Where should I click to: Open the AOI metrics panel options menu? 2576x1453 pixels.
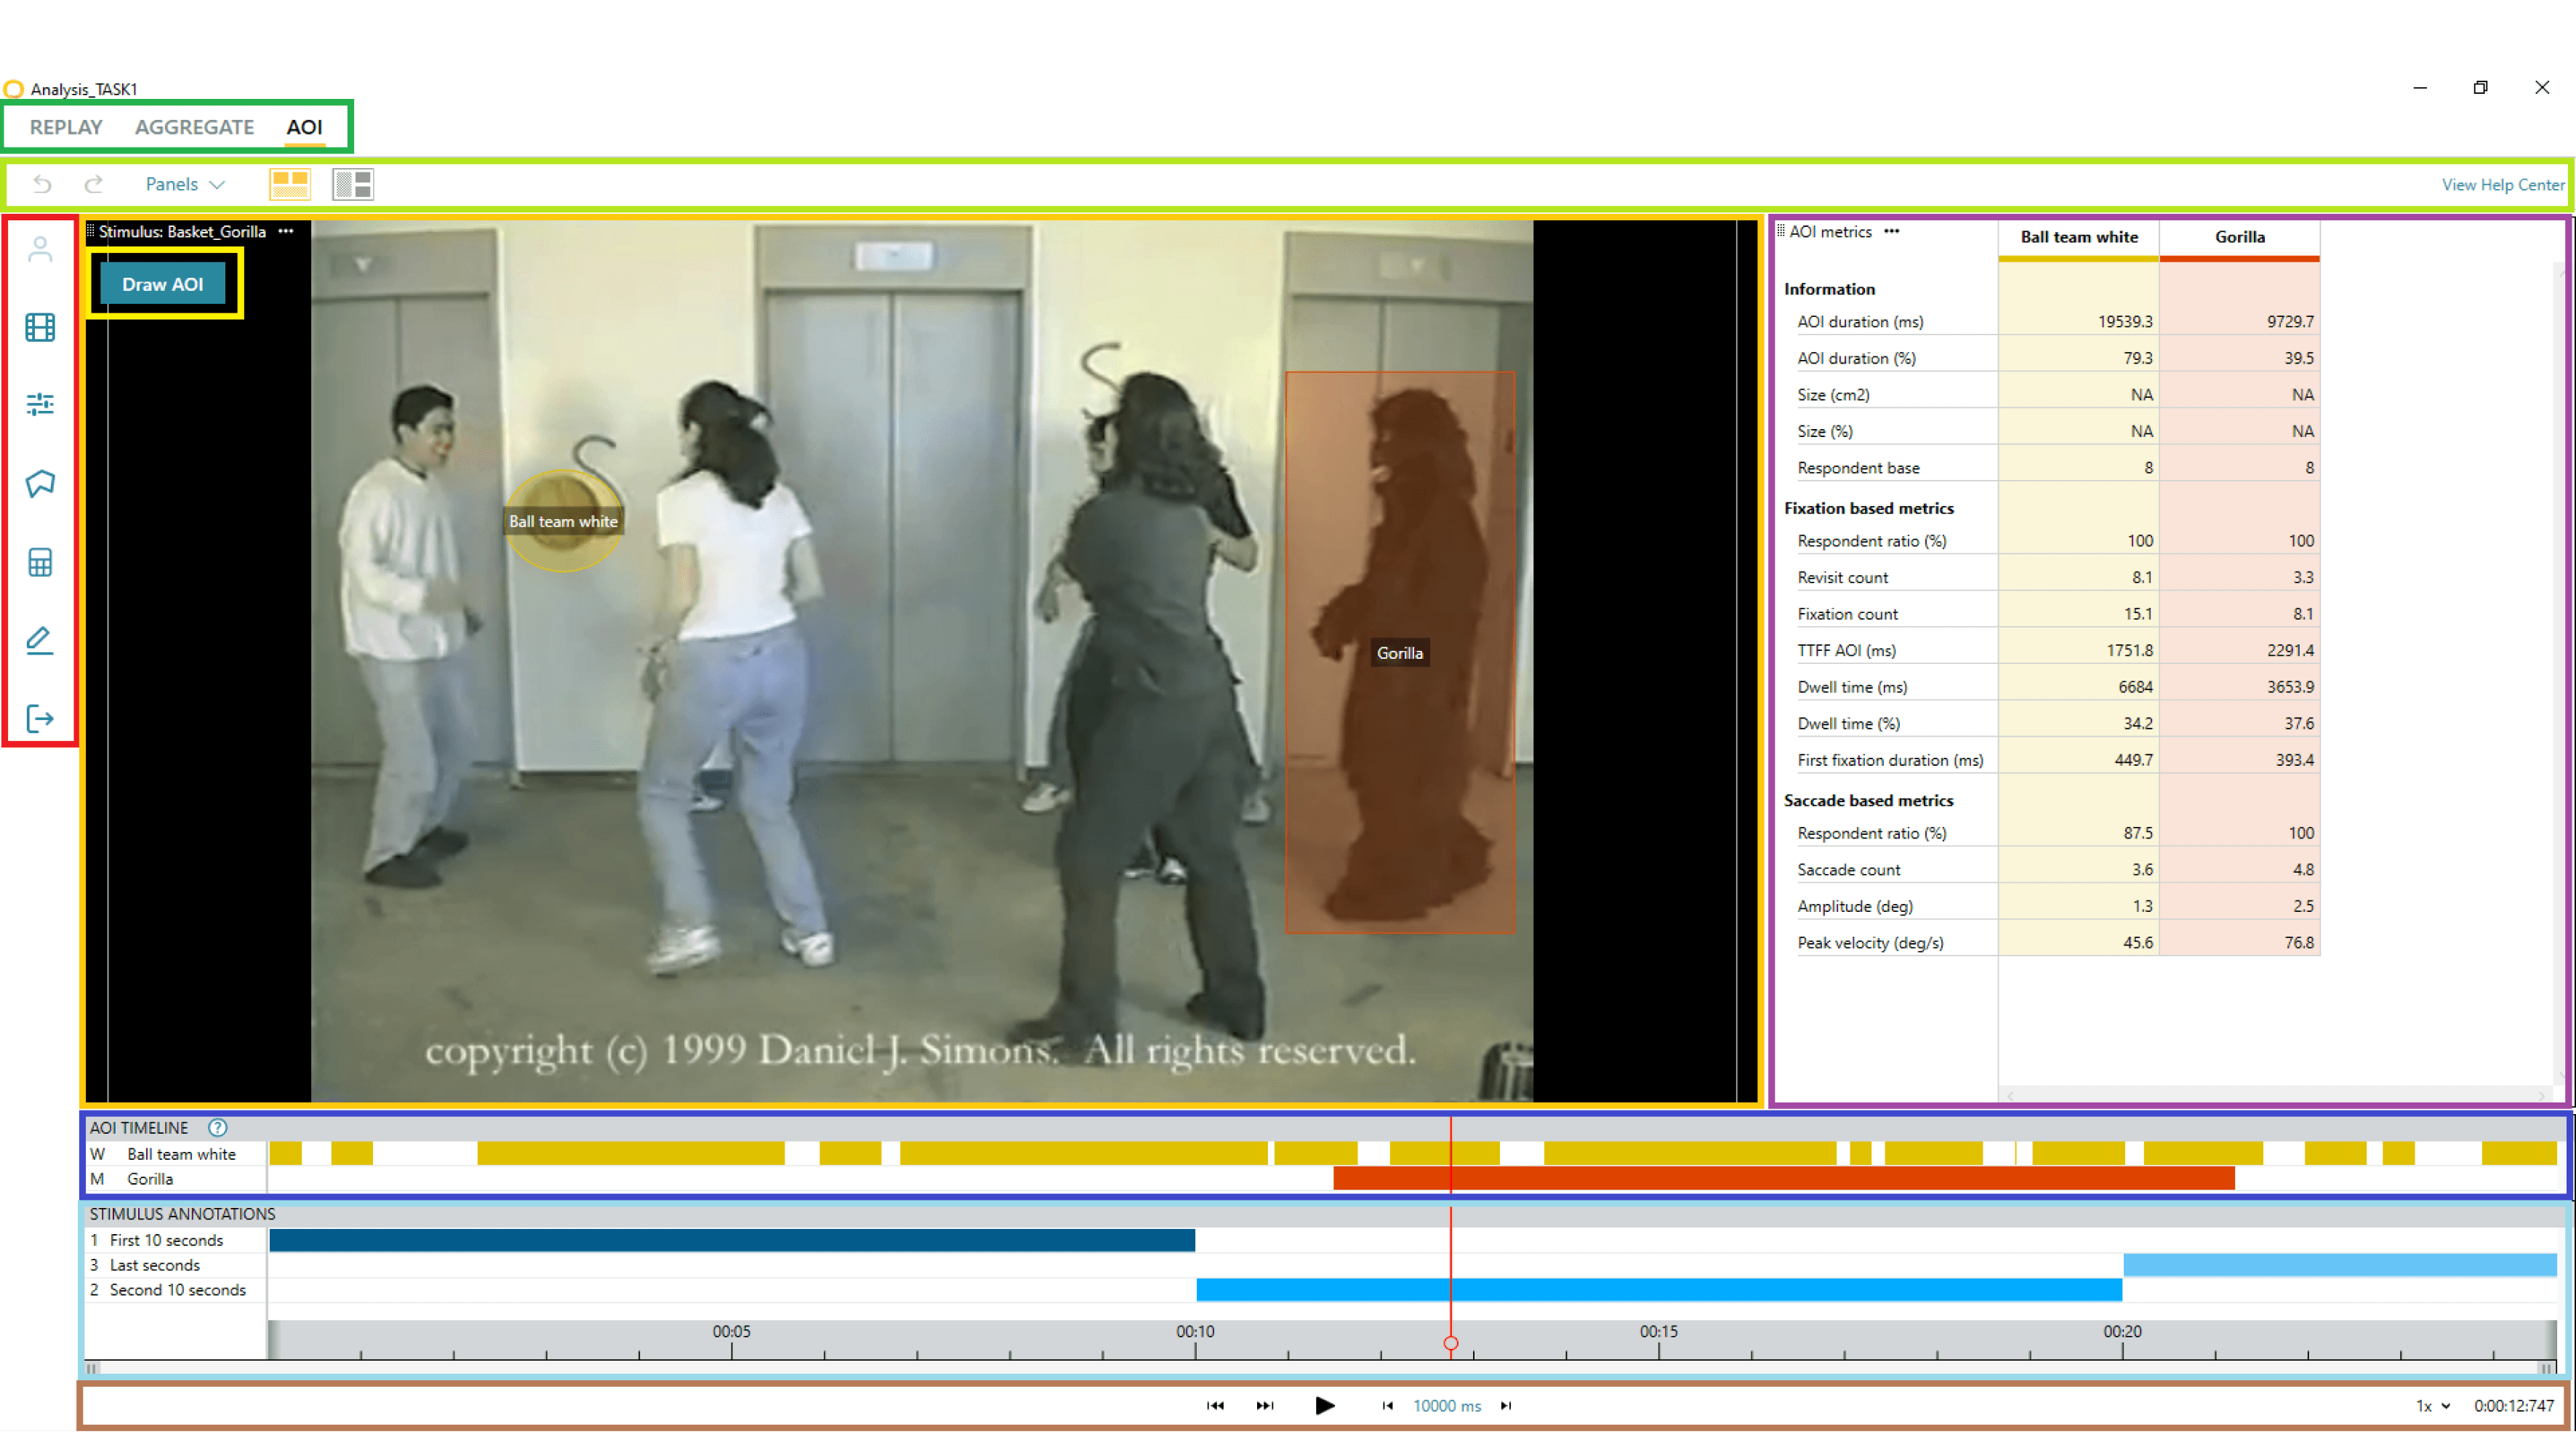click(1891, 231)
